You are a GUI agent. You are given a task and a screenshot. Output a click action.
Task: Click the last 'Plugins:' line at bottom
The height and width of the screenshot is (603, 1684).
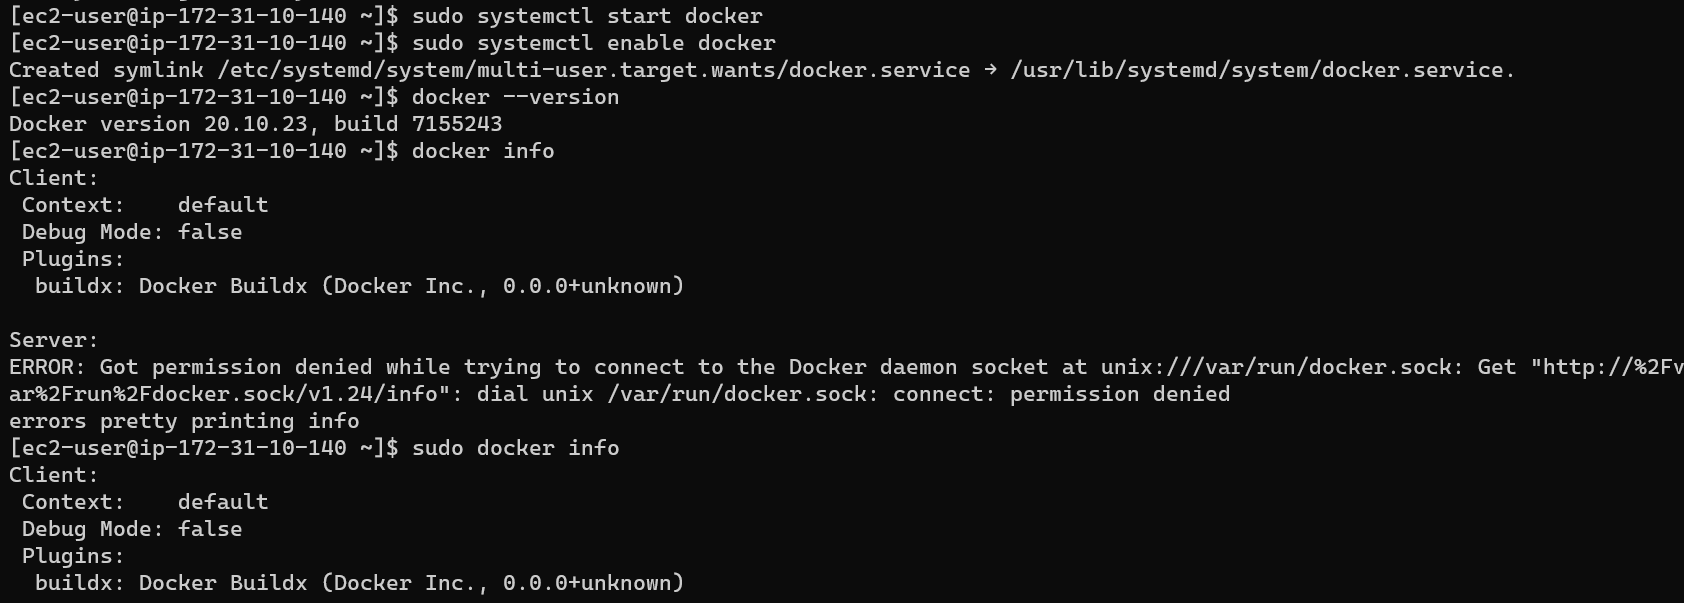point(73,556)
